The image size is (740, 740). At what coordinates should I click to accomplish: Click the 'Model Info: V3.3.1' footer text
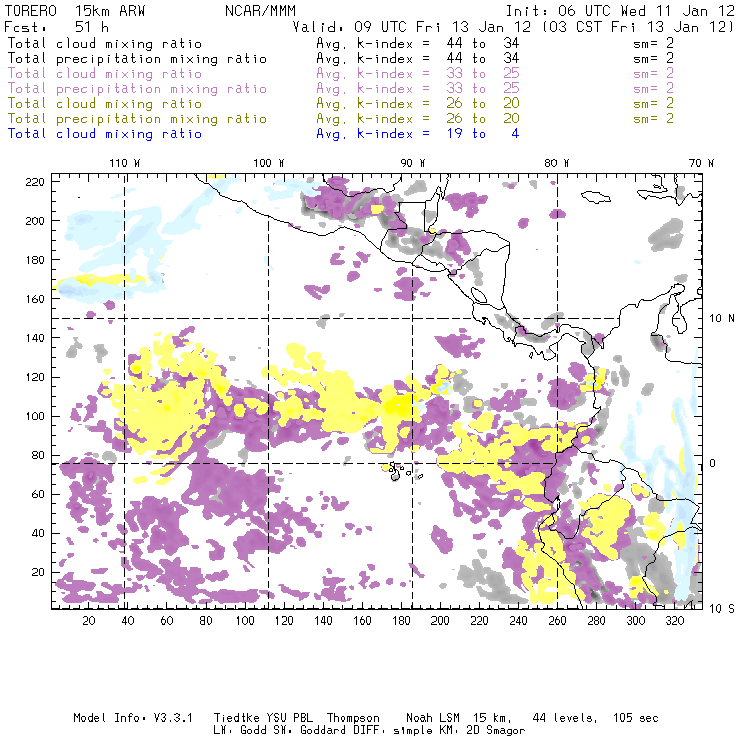point(133,718)
